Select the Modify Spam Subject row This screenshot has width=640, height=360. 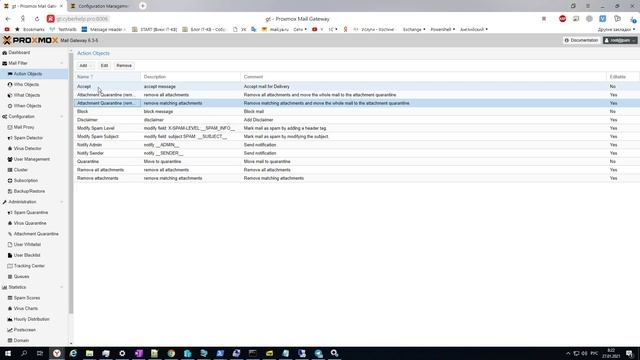357,136
